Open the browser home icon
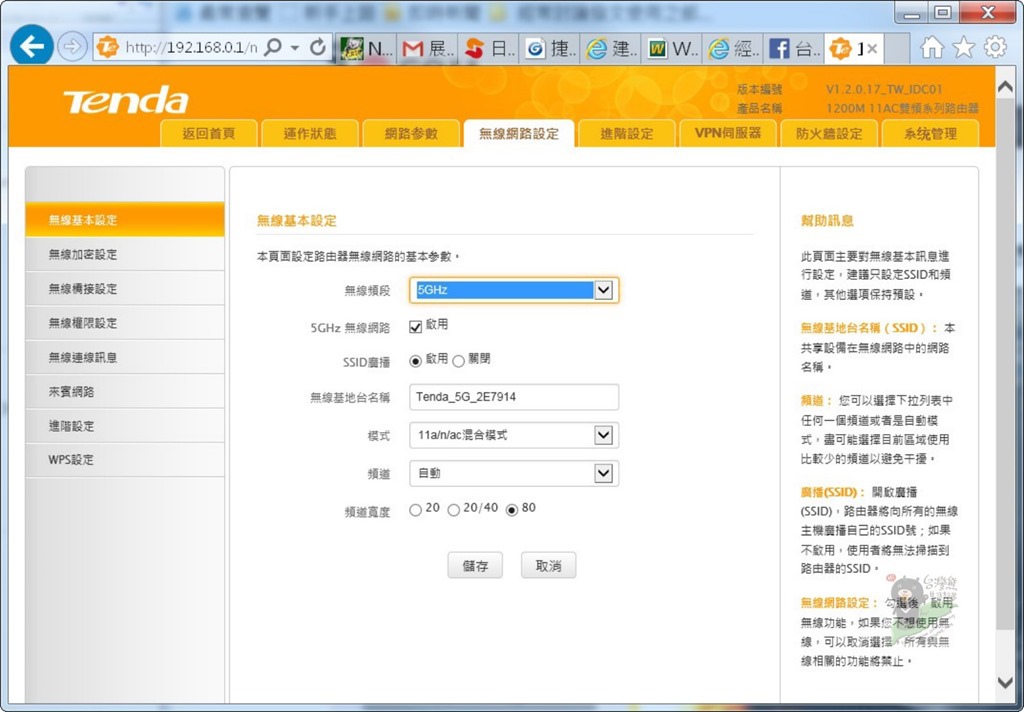 pos(931,47)
